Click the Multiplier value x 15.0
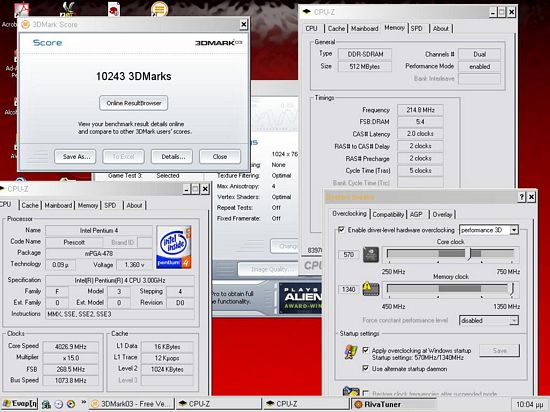 pyautogui.click(x=71, y=358)
